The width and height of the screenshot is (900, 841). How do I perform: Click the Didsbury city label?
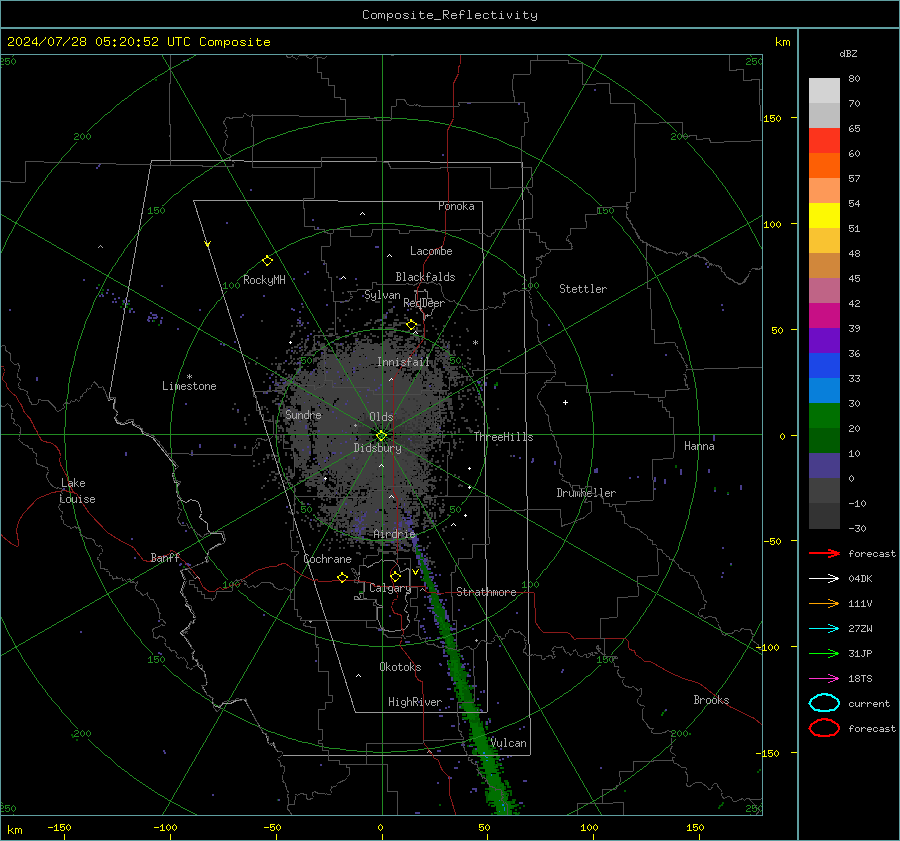(377, 448)
